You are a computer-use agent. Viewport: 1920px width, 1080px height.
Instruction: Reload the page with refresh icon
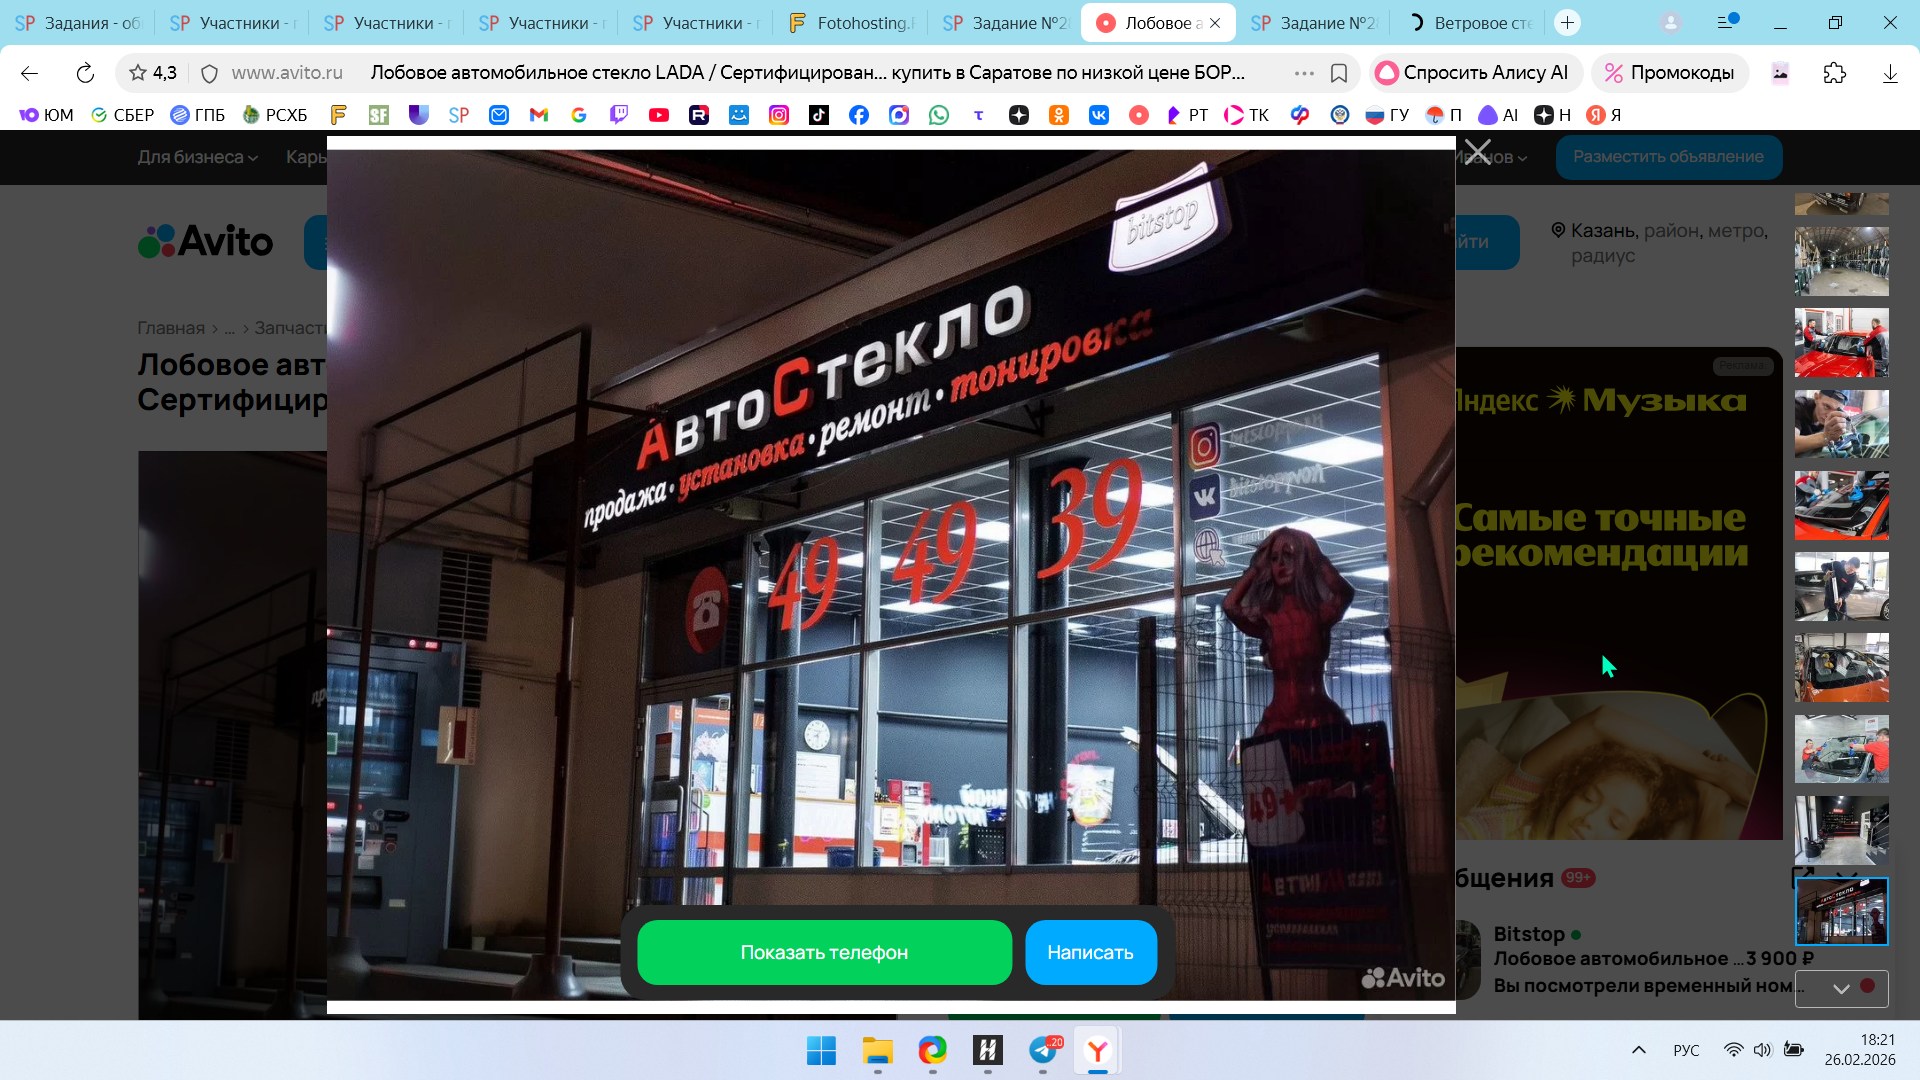[x=85, y=73]
